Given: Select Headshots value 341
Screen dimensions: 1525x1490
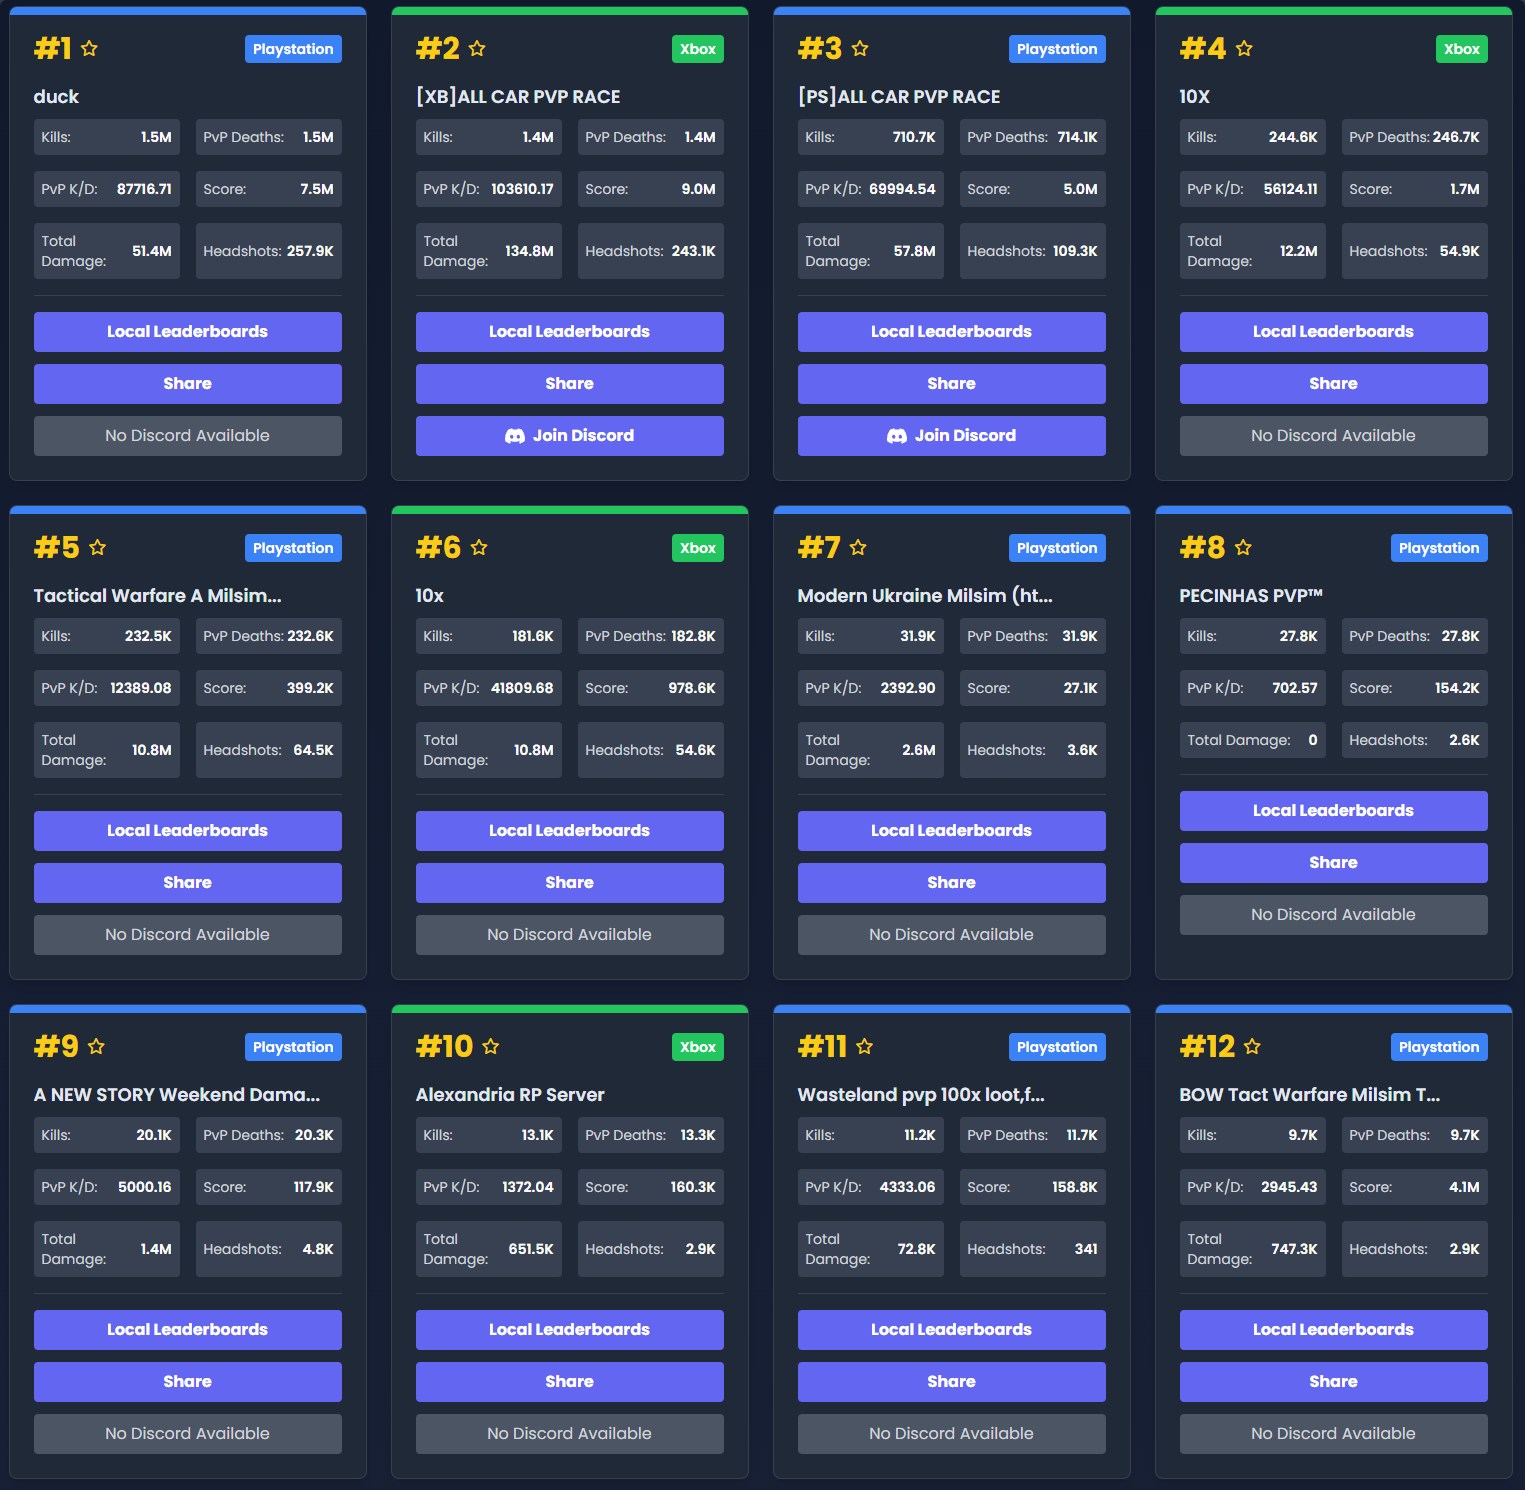Looking at the screenshot, I should 1086,1249.
